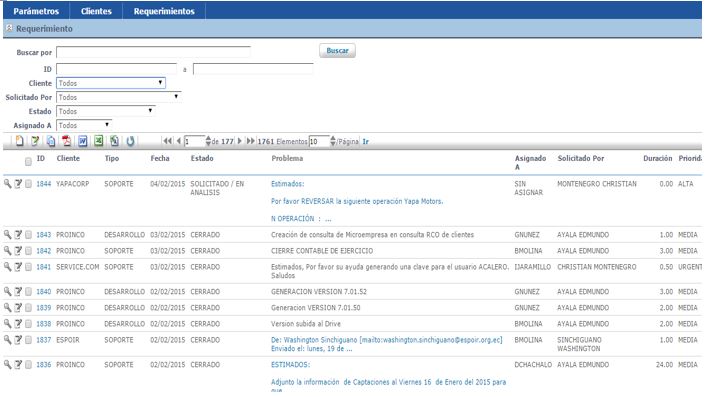Screen dimensions: 714x397
Task: Sort by the Cliente column header
Action: 68,158
